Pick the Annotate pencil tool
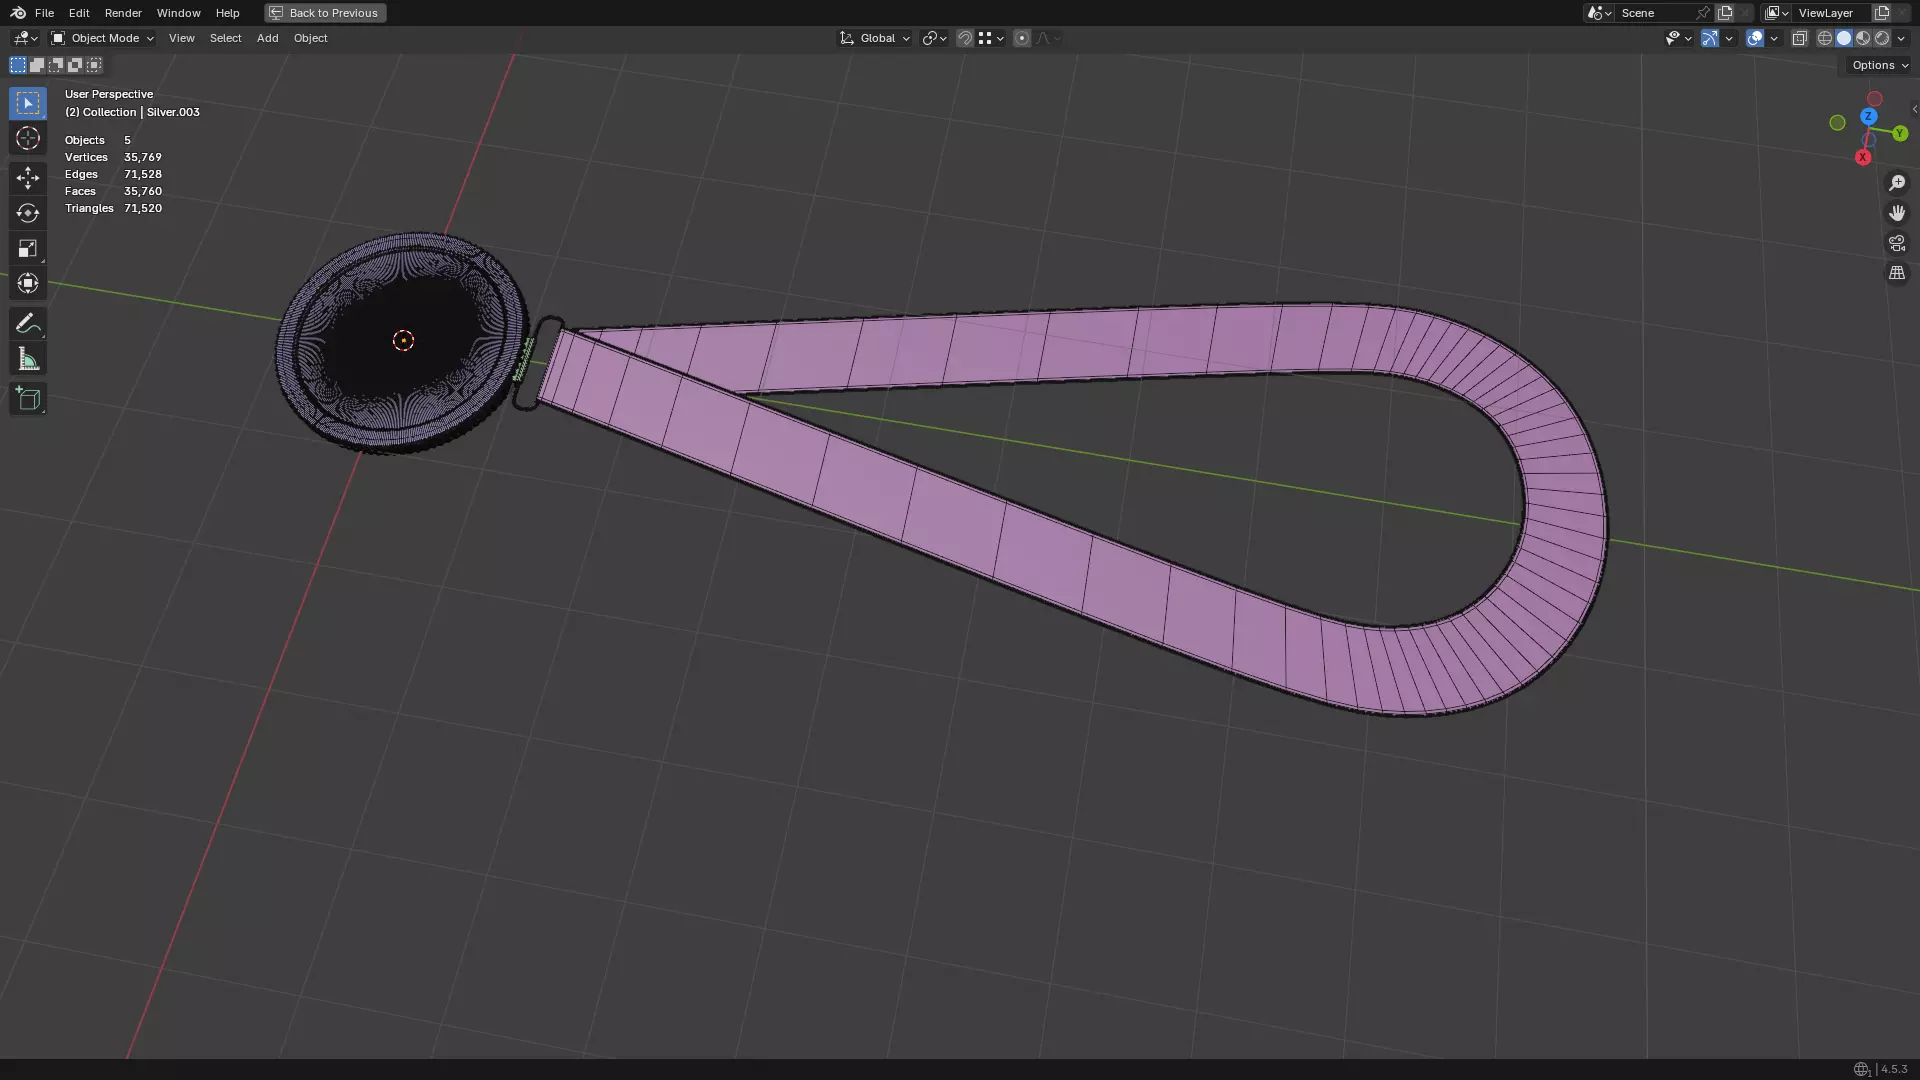The image size is (1920, 1080). click(x=28, y=324)
